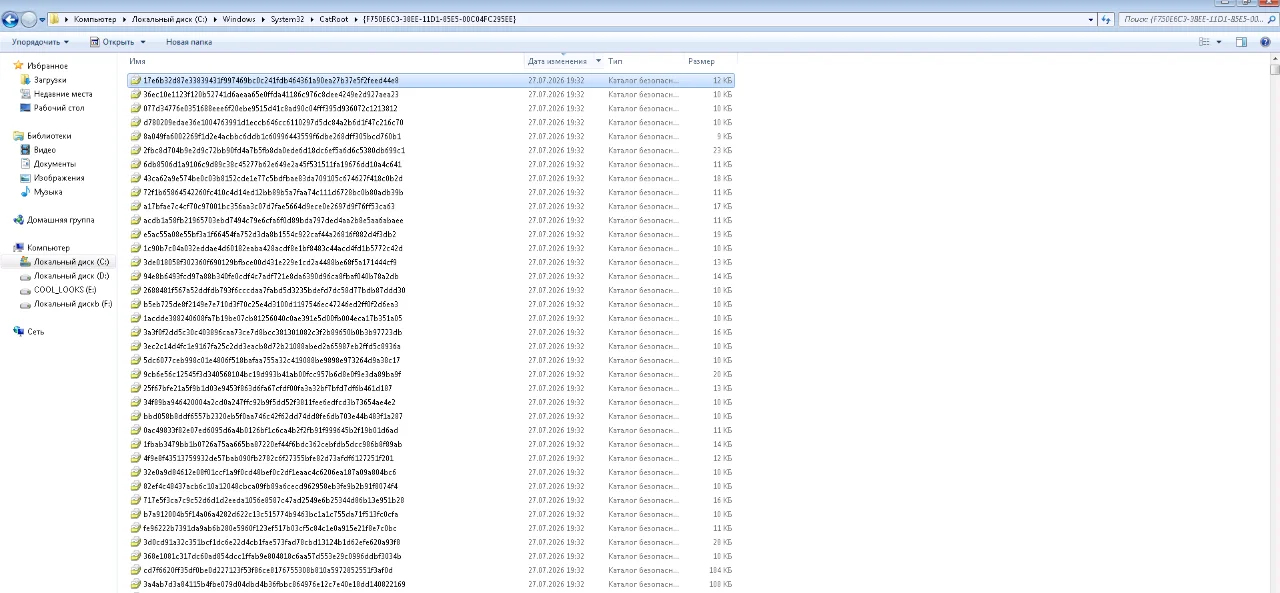Click the file icon of row 36ec10e1123f…
The width and height of the screenshot is (1280, 593).
135,94
